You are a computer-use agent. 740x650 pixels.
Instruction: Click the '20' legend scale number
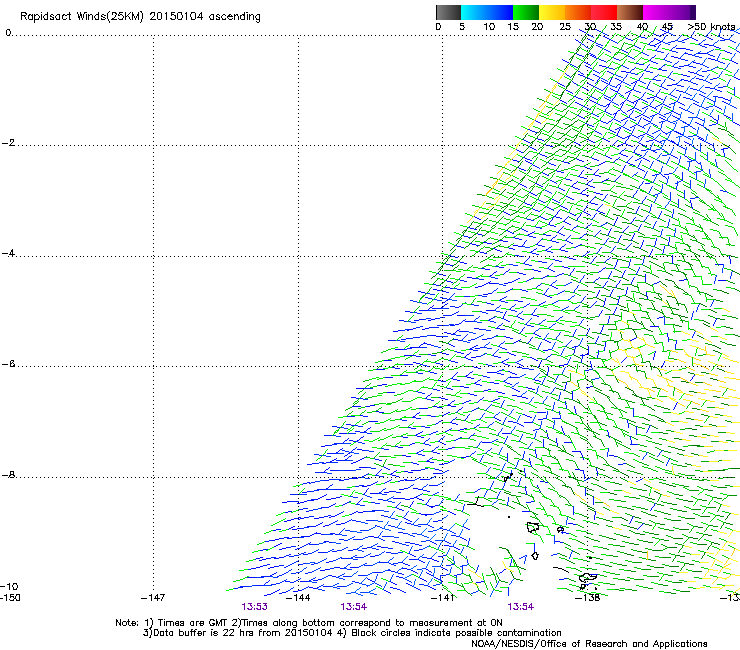tap(537, 27)
